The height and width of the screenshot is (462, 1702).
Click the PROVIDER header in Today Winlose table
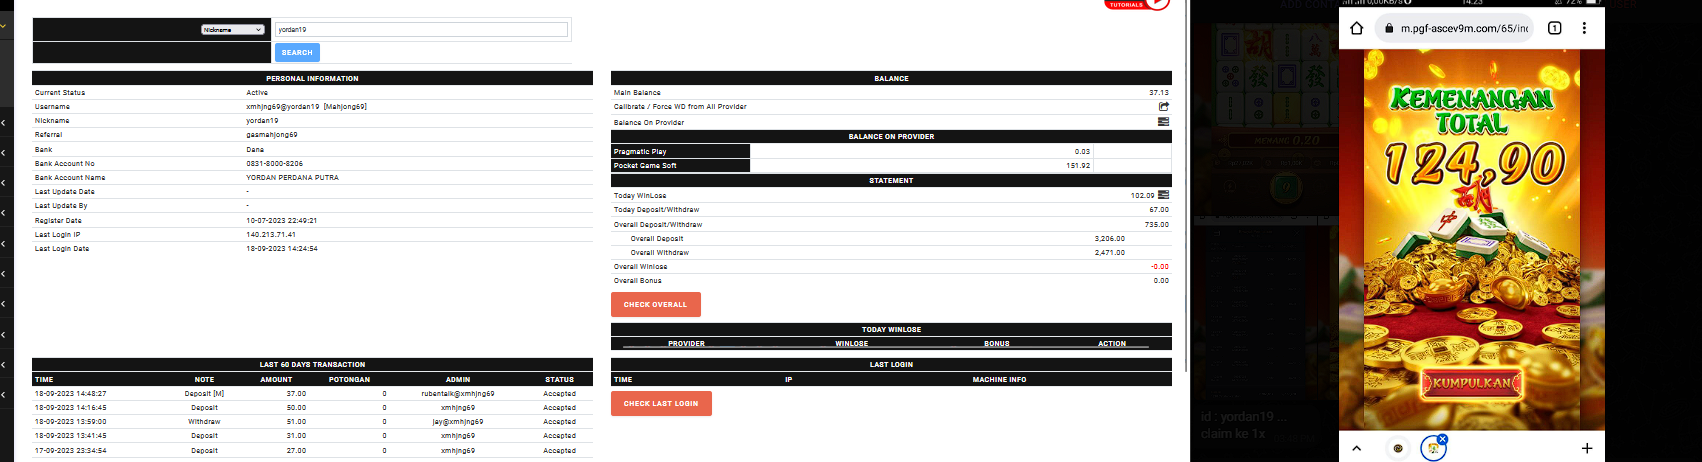pos(687,344)
